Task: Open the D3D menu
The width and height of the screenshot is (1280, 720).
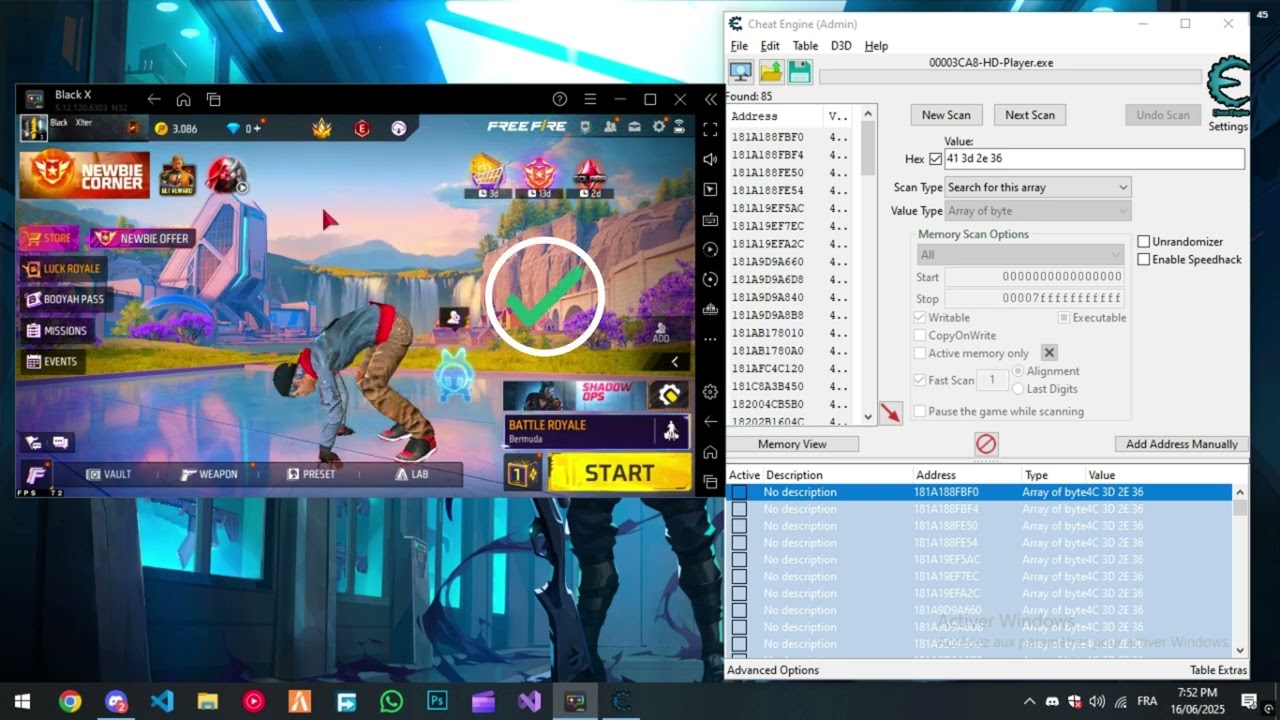Action: (841, 46)
